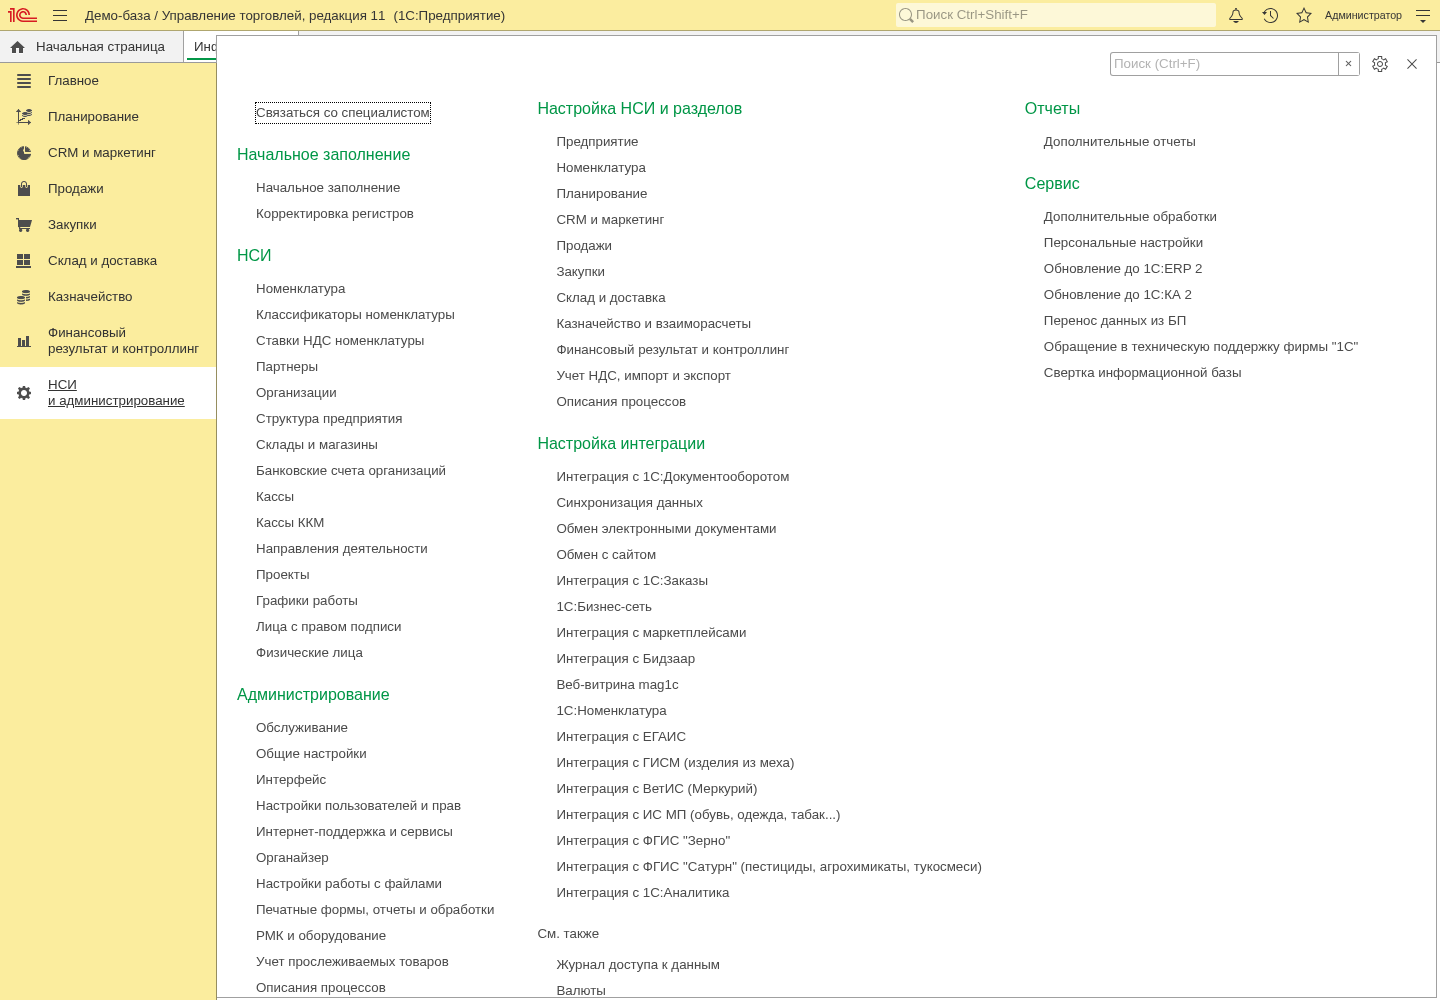1440x1000 pixels.
Task: Open Казначейство и взаиморасчеты settings
Action: [x=654, y=324]
